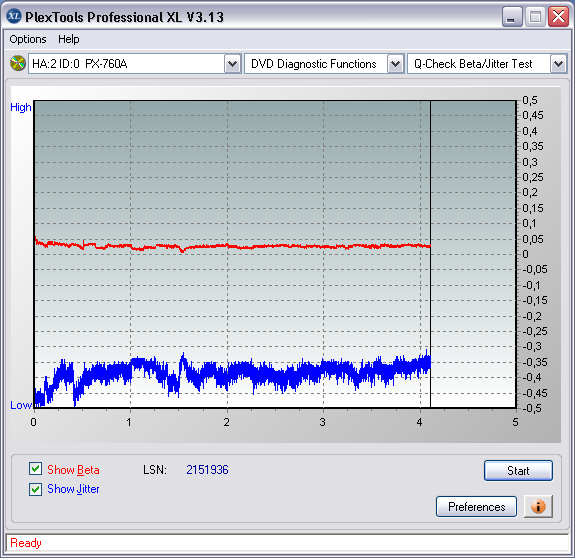
Task: Open the orange info icon button
Action: (538, 507)
